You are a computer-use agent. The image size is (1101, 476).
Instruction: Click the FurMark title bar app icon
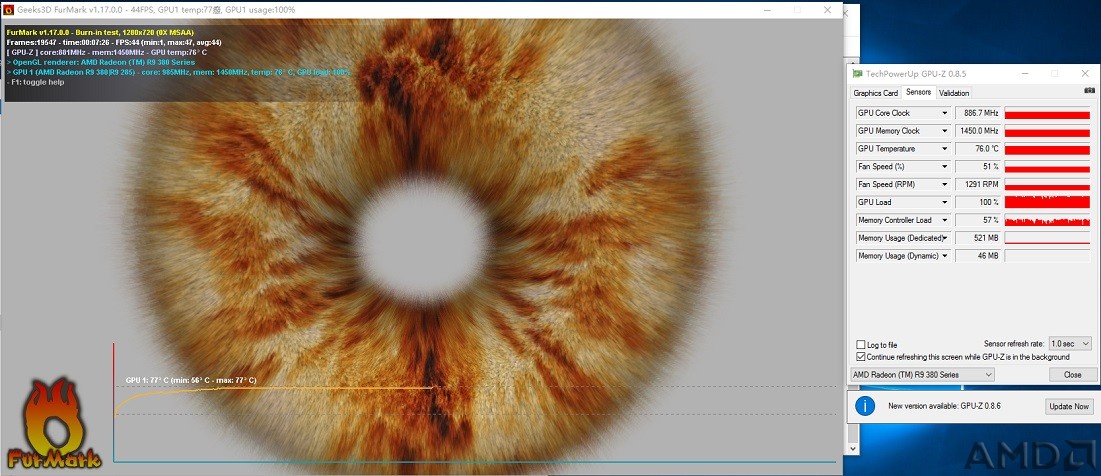coord(8,10)
